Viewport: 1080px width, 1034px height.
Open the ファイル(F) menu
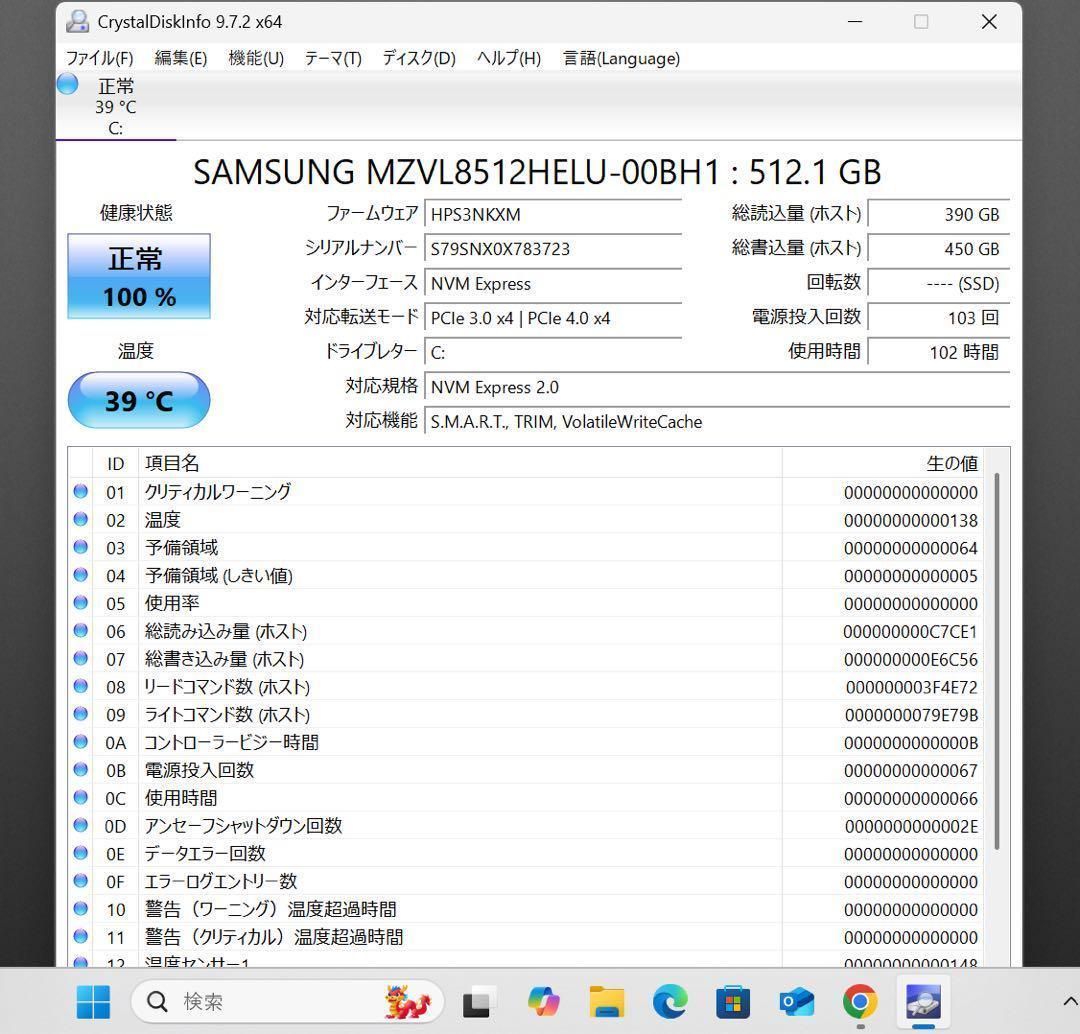[x=101, y=58]
